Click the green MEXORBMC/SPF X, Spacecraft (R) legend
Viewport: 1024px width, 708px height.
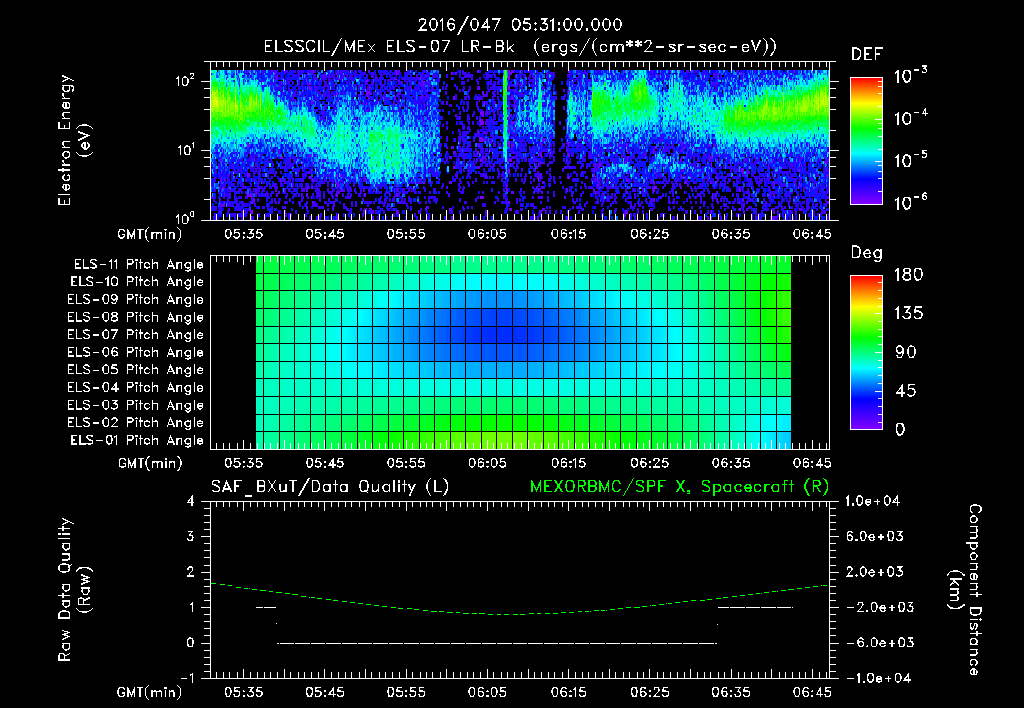pos(679,487)
